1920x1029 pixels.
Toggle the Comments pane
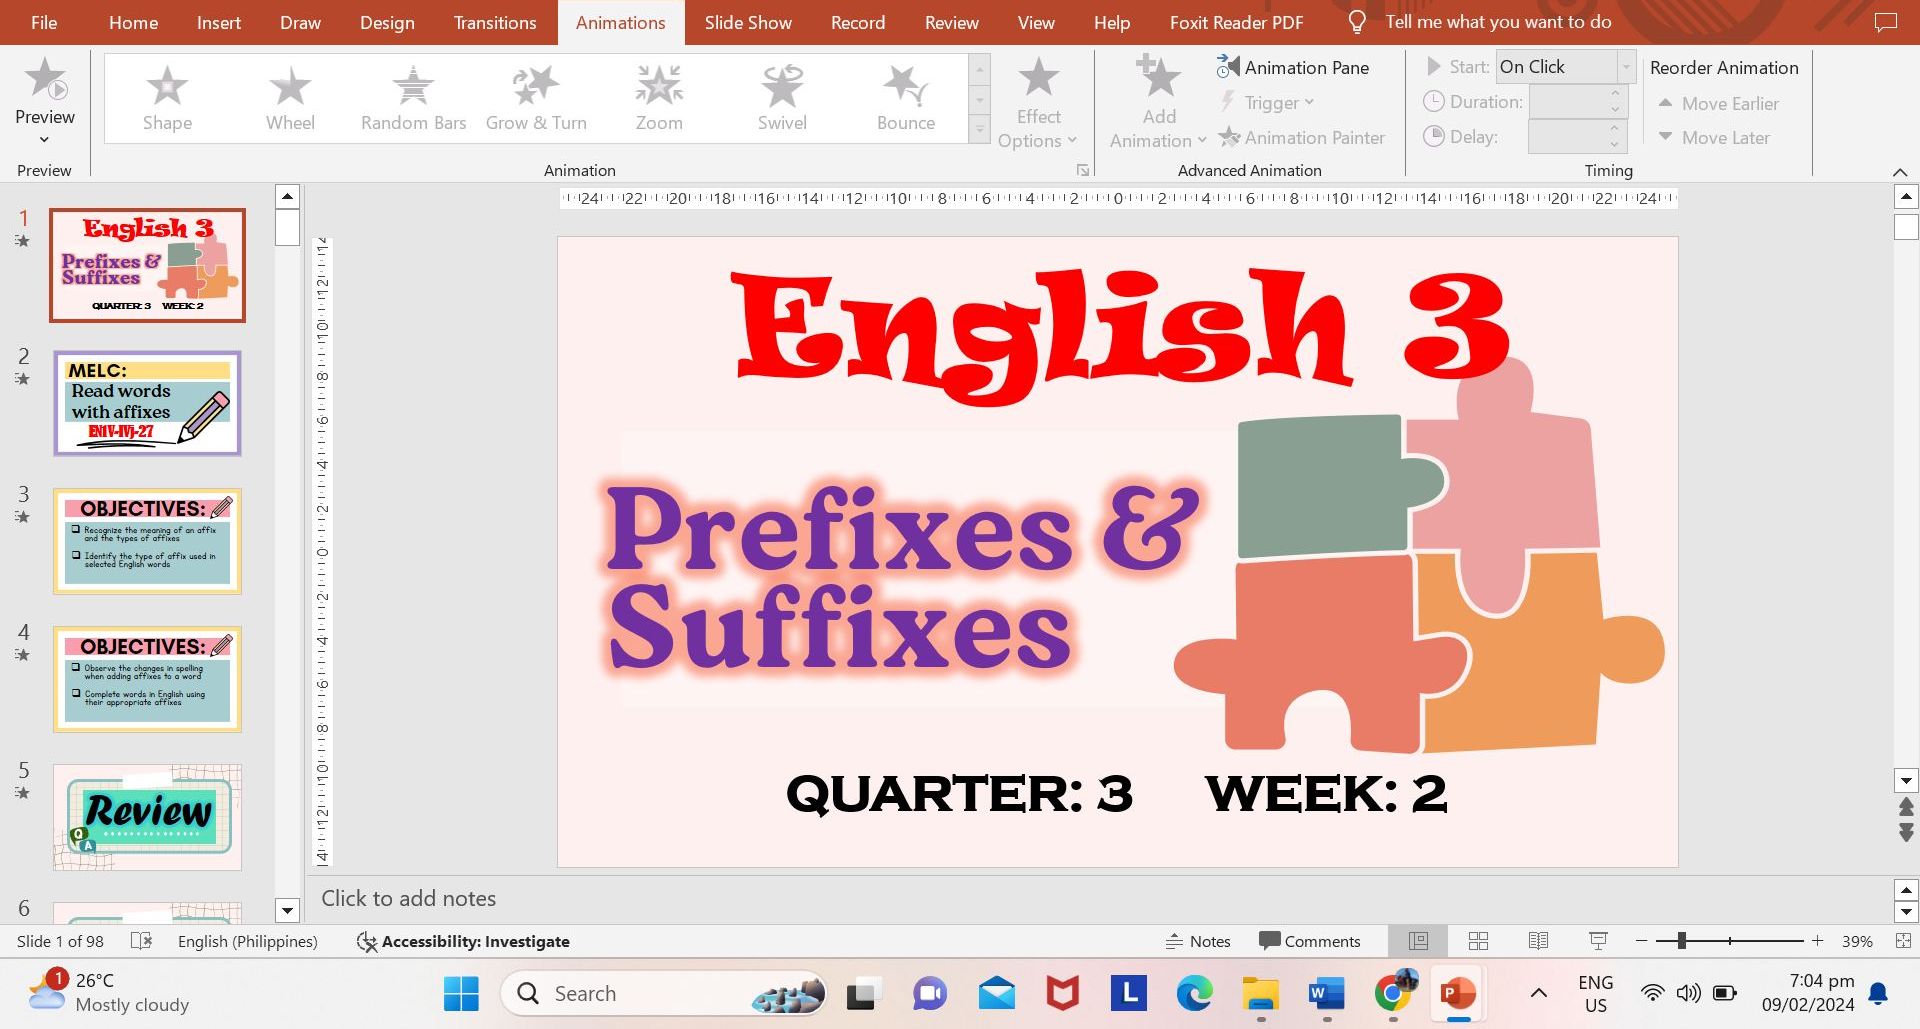[1309, 941]
